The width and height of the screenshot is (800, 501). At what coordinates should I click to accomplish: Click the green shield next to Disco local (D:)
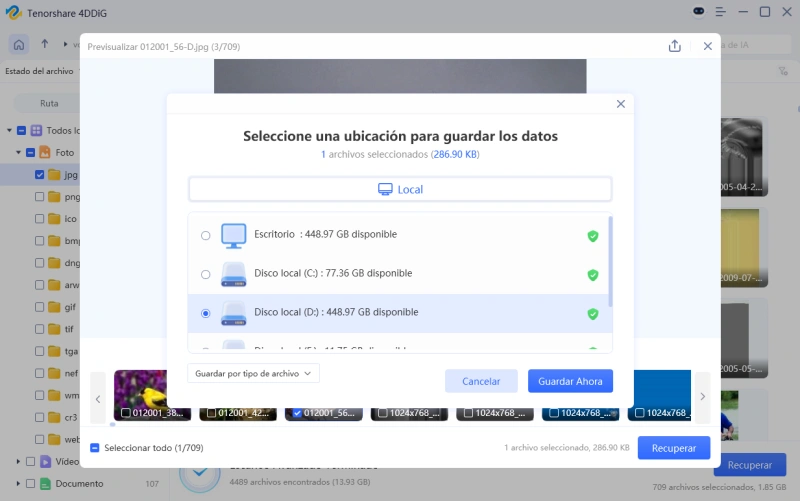[x=592, y=314]
